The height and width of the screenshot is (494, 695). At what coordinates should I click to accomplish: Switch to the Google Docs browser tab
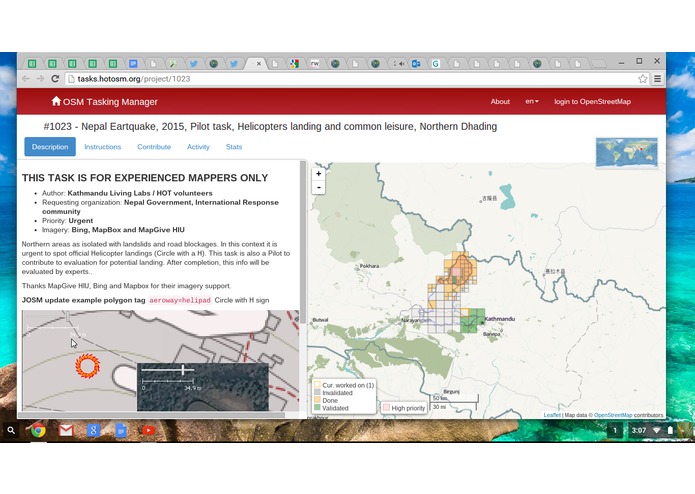[133, 64]
